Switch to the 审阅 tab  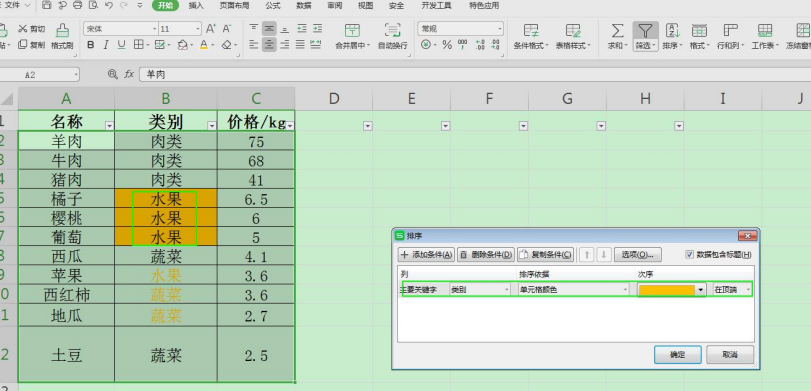click(335, 6)
